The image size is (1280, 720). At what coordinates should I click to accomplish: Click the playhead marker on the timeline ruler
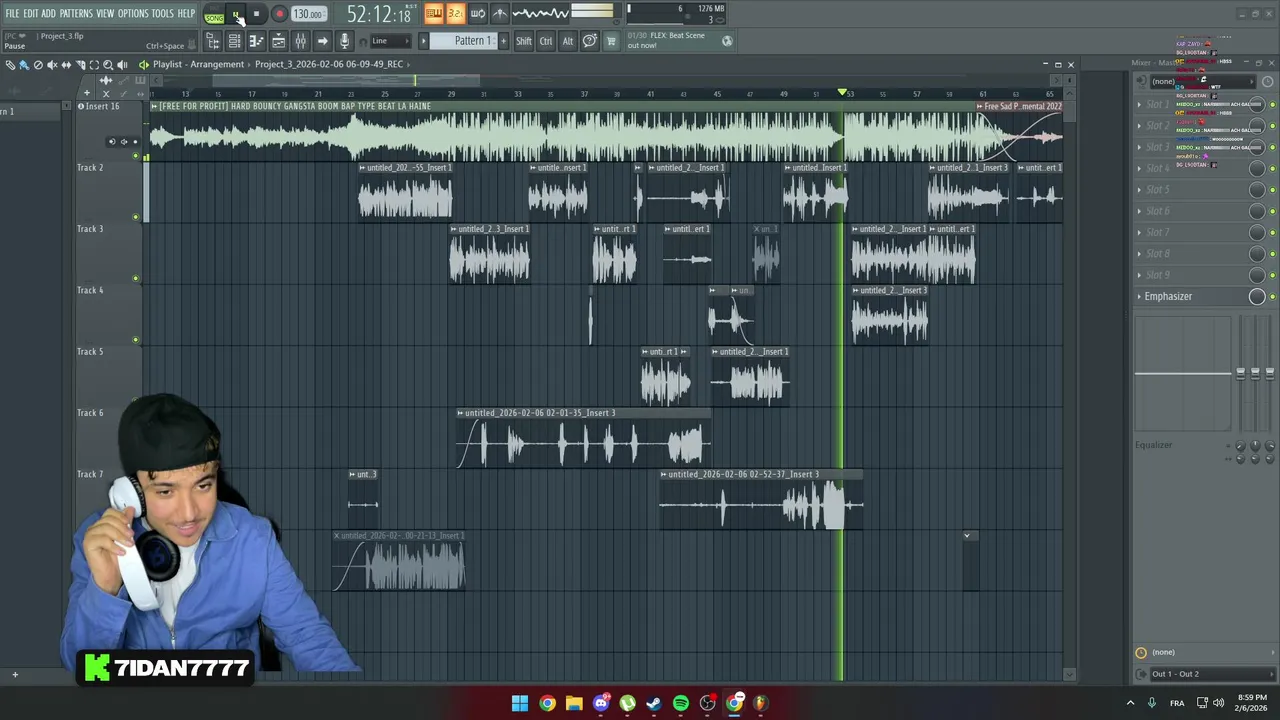point(843,93)
